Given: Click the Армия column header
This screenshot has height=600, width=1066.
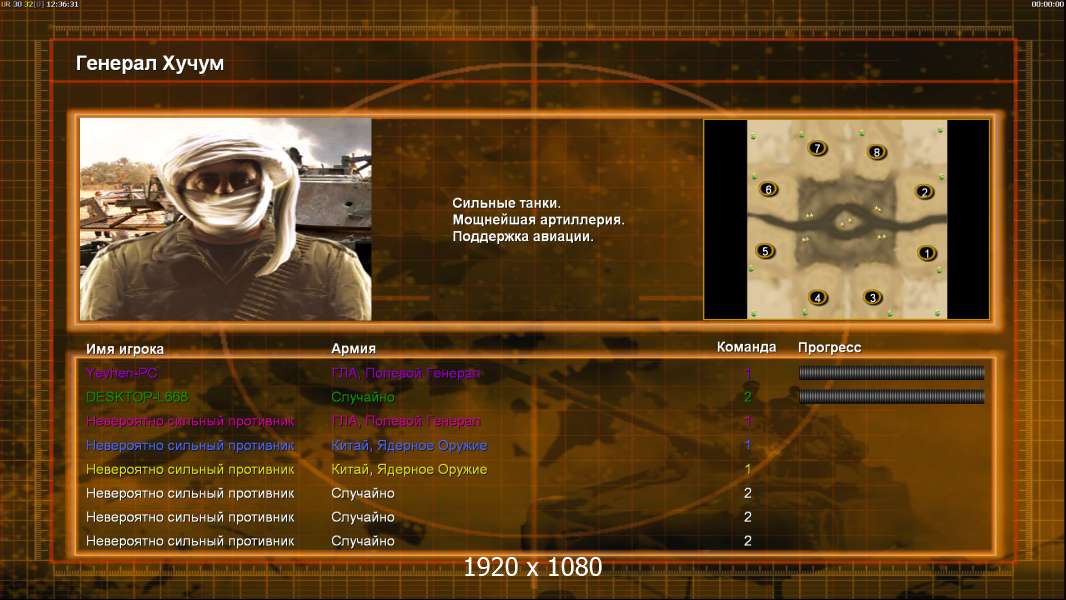Looking at the screenshot, I should pyautogui.click(x=354, y=348).
